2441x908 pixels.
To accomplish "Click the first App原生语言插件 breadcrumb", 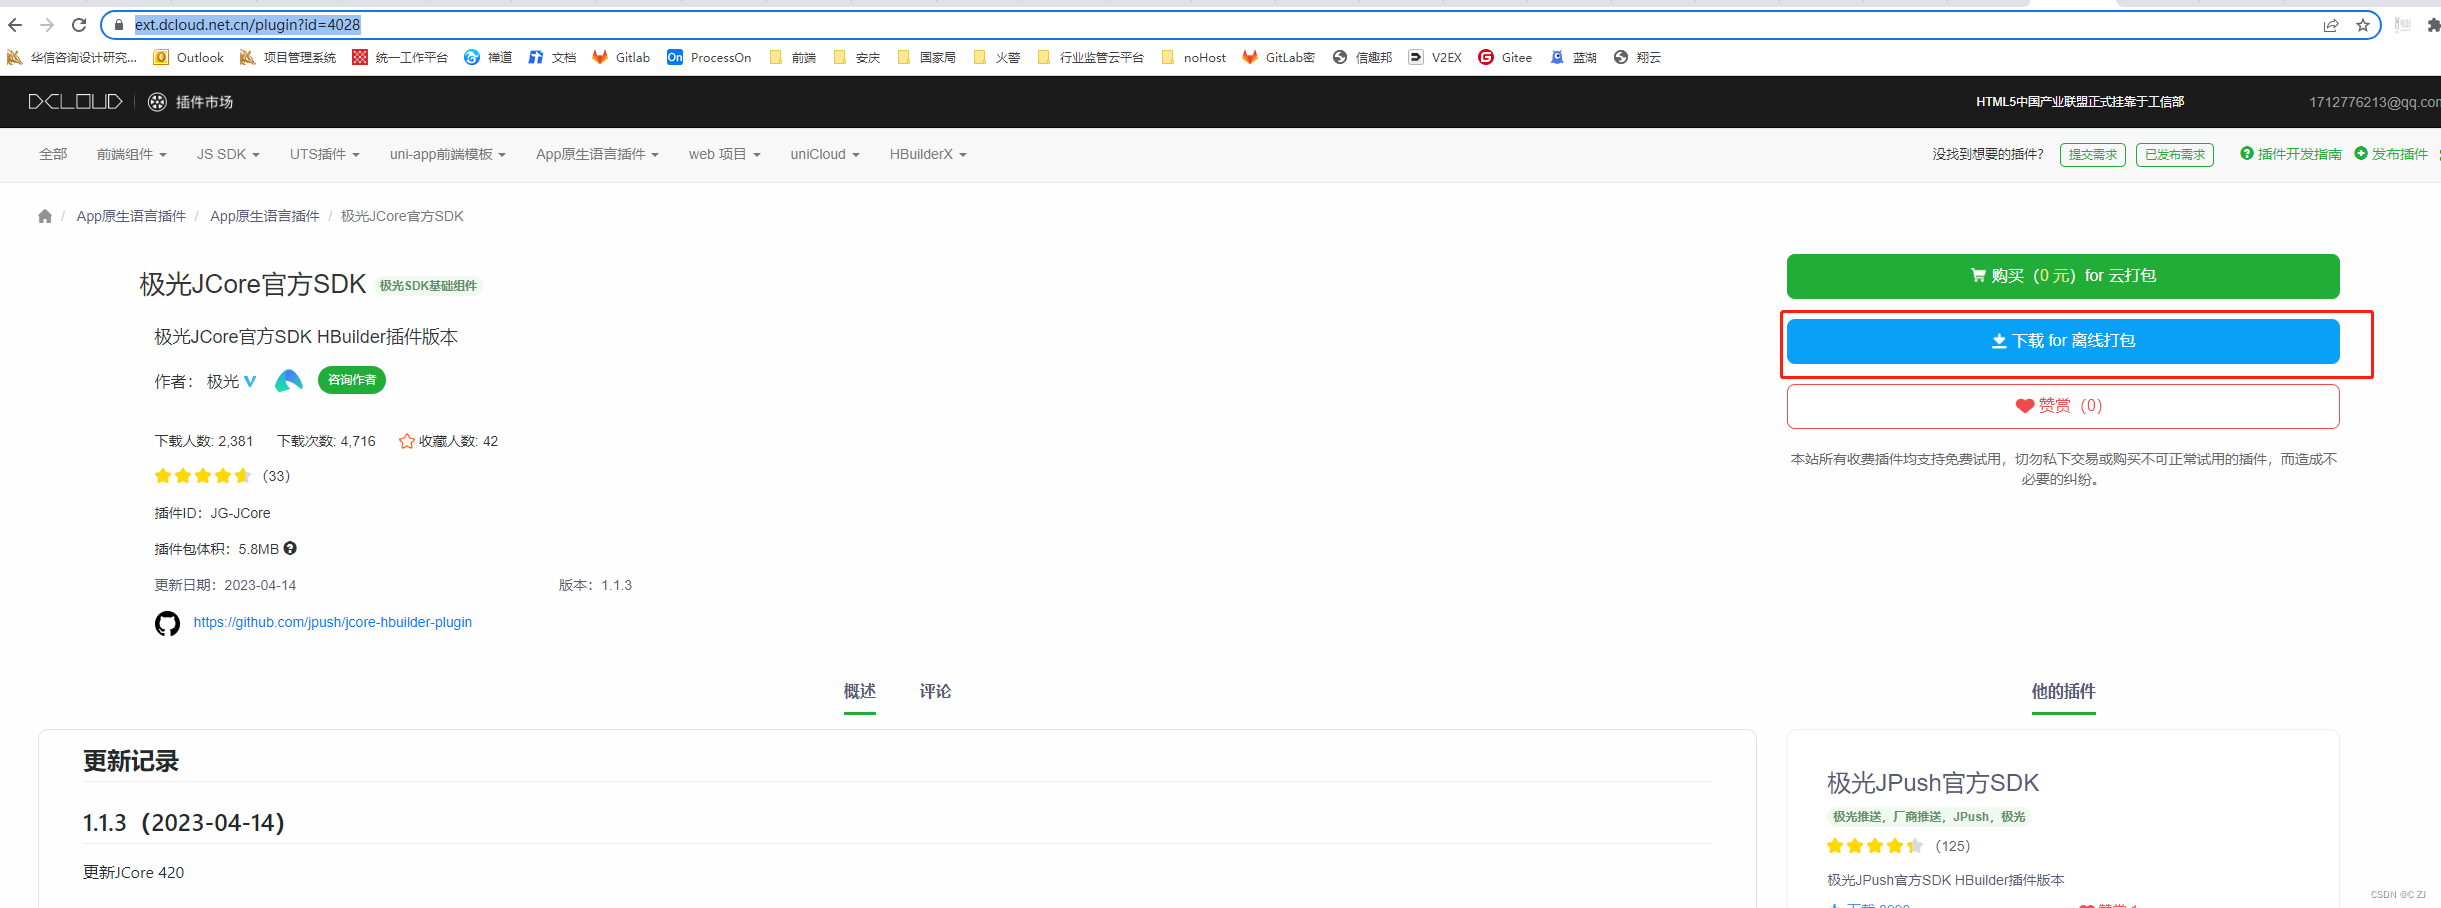I will coord(131,216).
